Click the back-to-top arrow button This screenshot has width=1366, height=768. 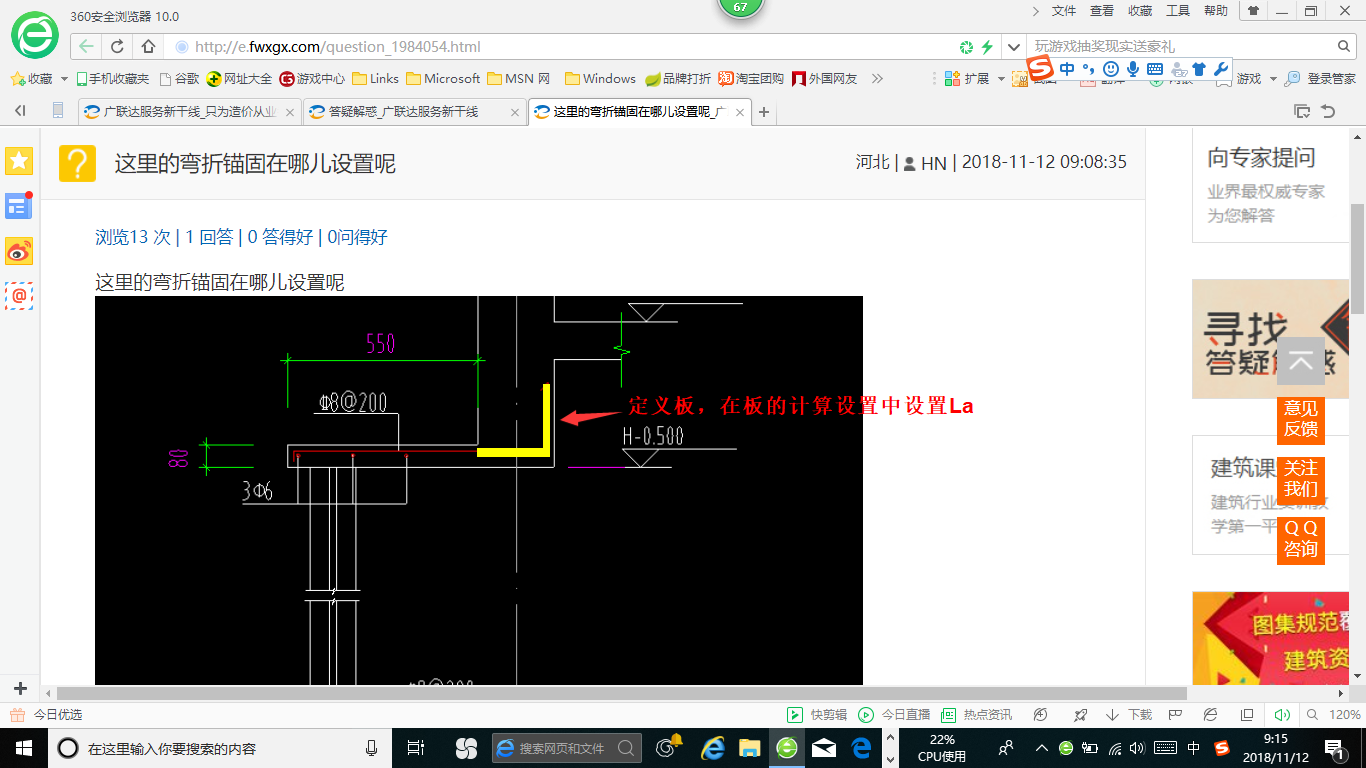1301,361
